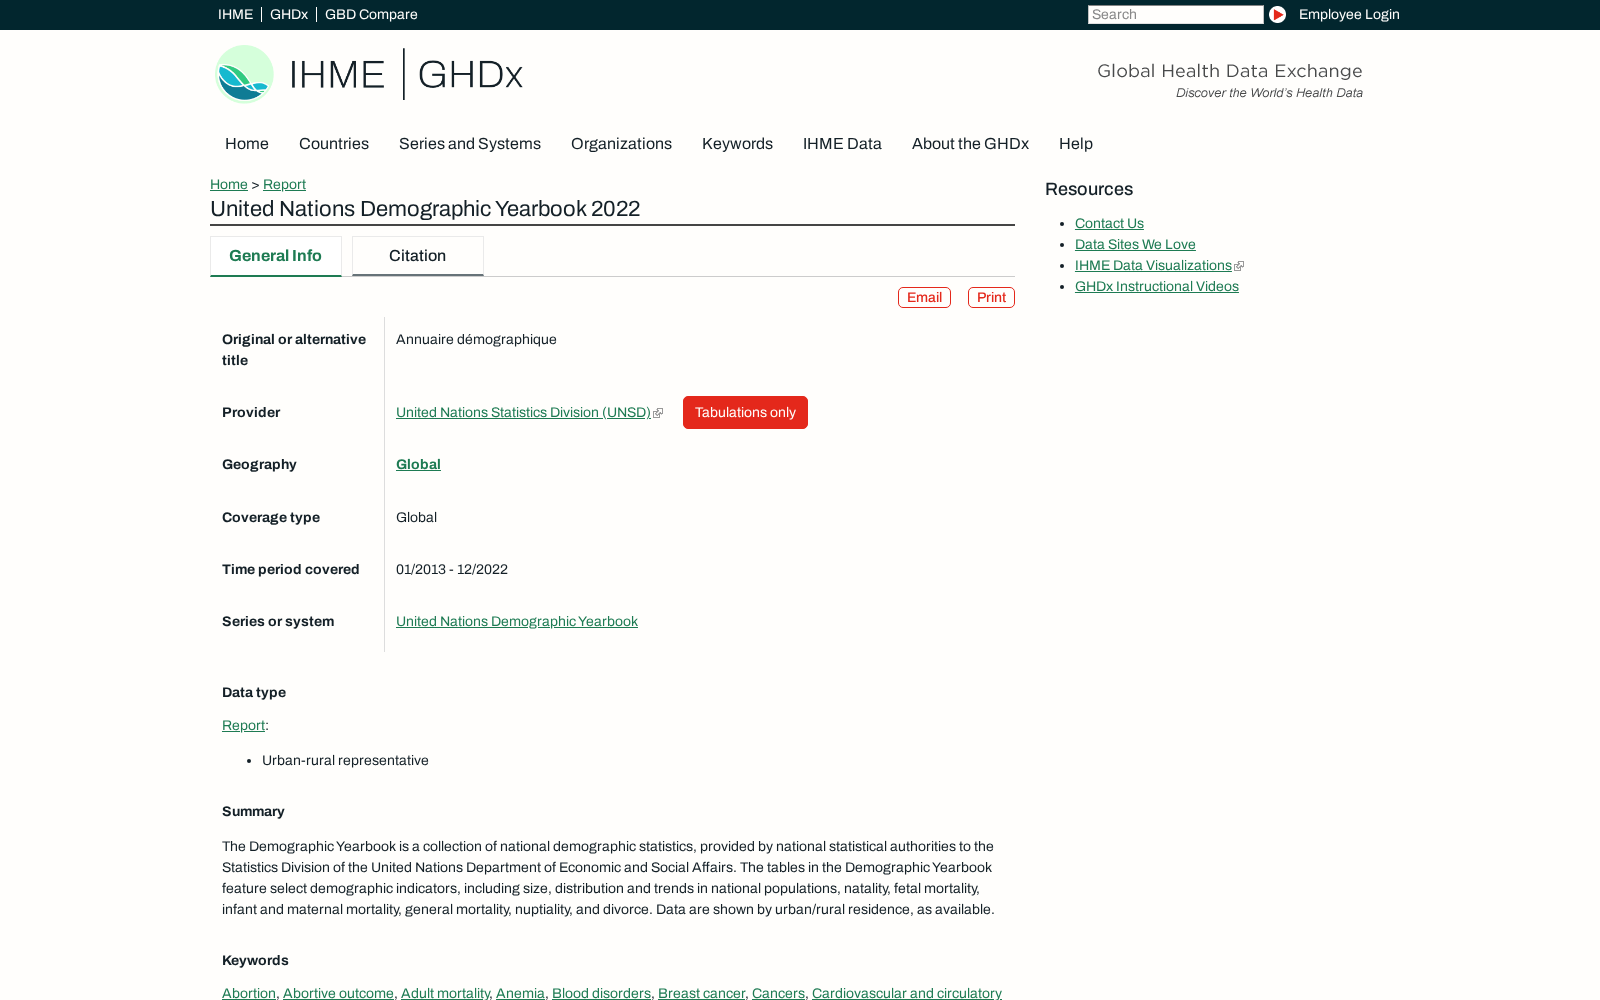
Task: Click the search input field
Action: click(1175, 14)
